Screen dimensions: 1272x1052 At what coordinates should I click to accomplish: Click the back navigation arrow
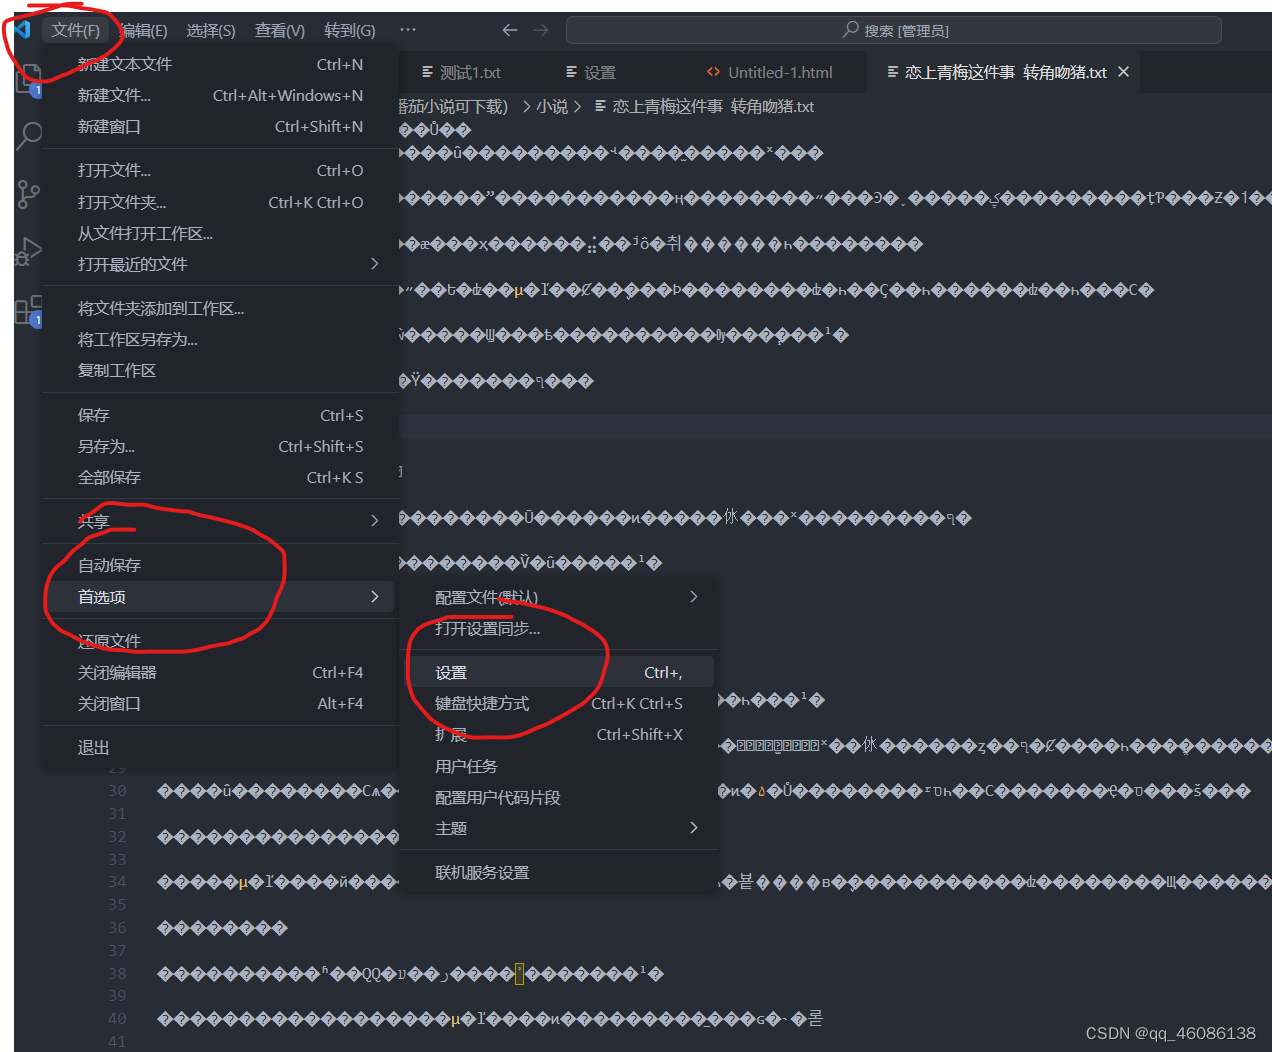tap(510, 30)
